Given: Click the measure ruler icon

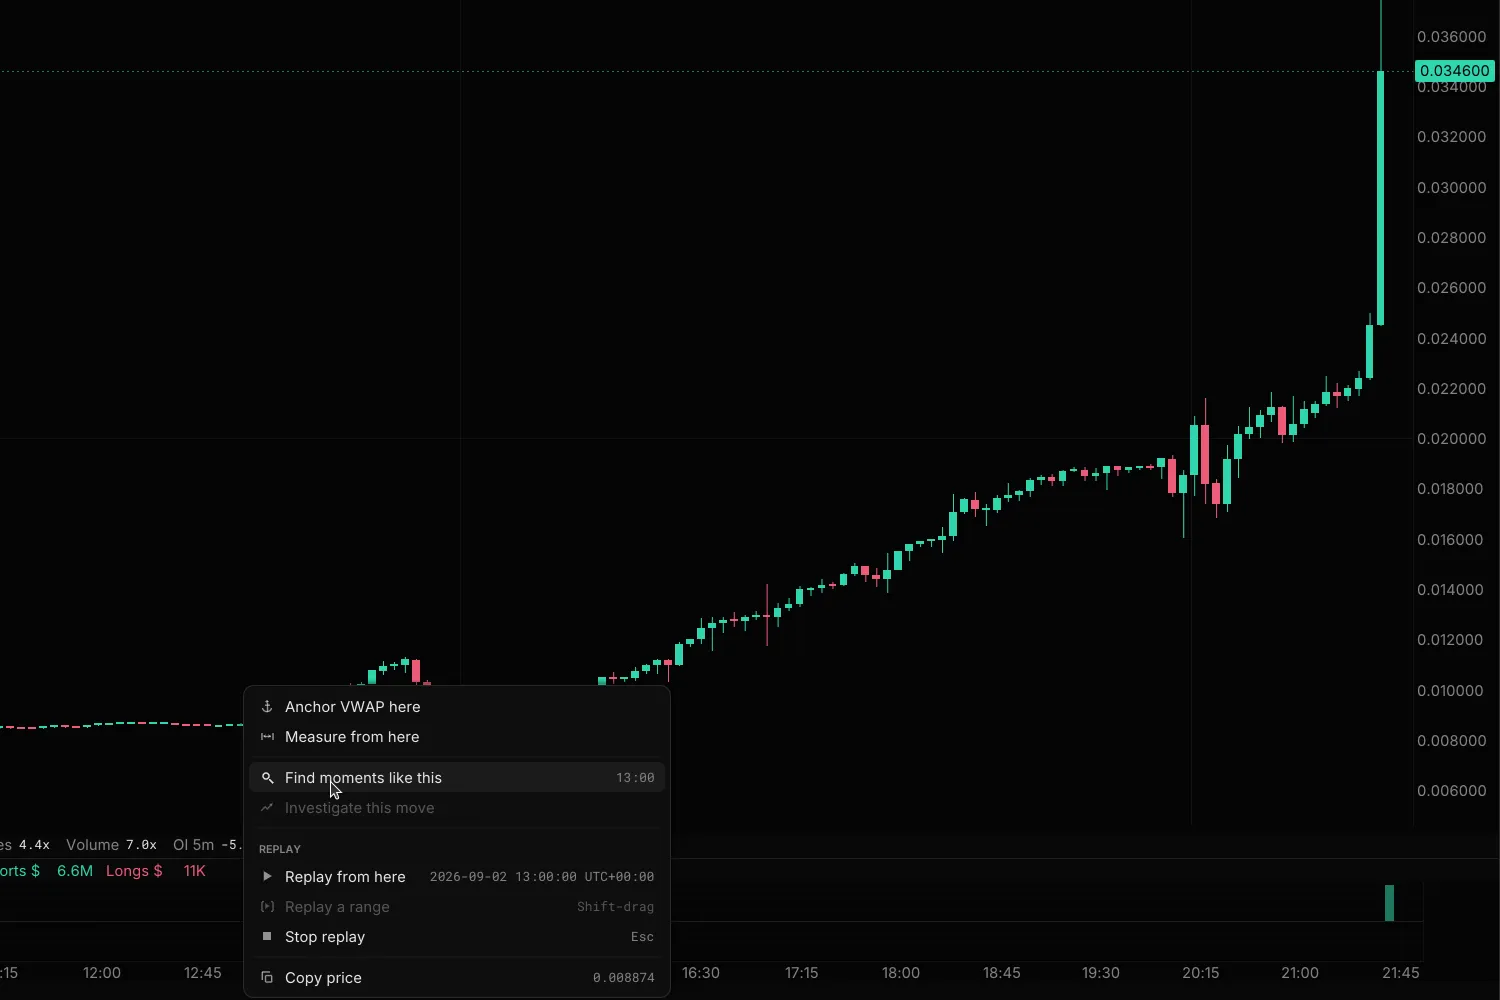Looking at the screenshot, I should coord(267,737).
